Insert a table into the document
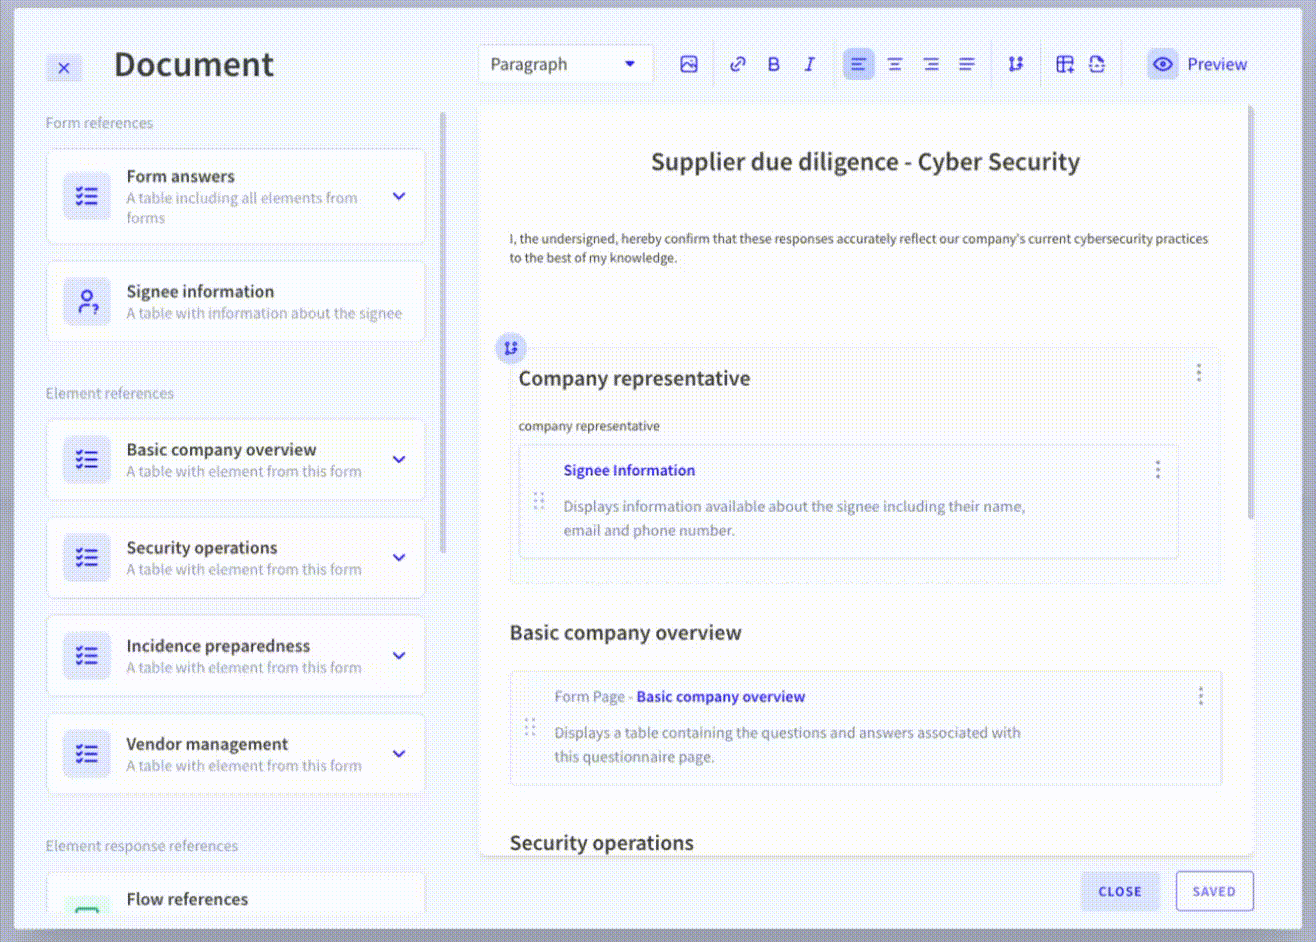 1064,63
